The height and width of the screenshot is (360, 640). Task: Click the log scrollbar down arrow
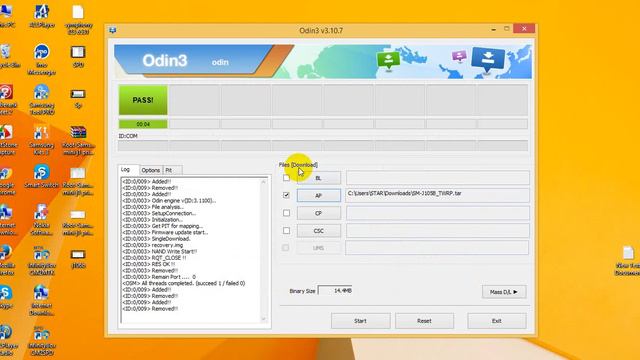pos(263,319)
